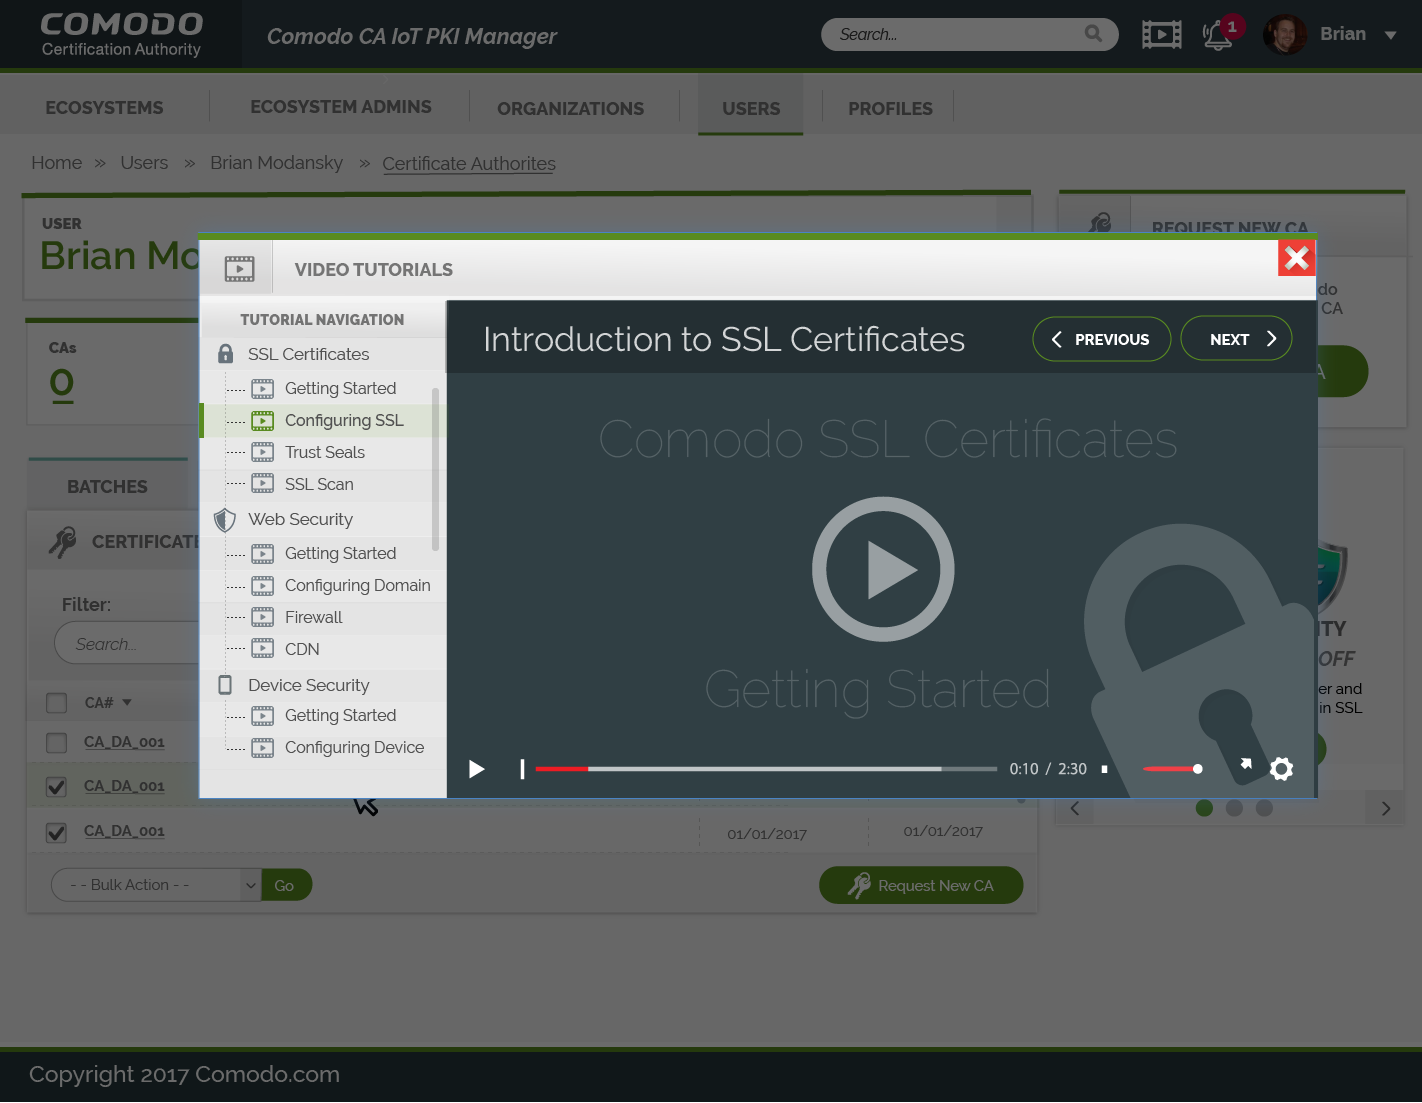Click the Certificates keys icon

tap(63, 542)
